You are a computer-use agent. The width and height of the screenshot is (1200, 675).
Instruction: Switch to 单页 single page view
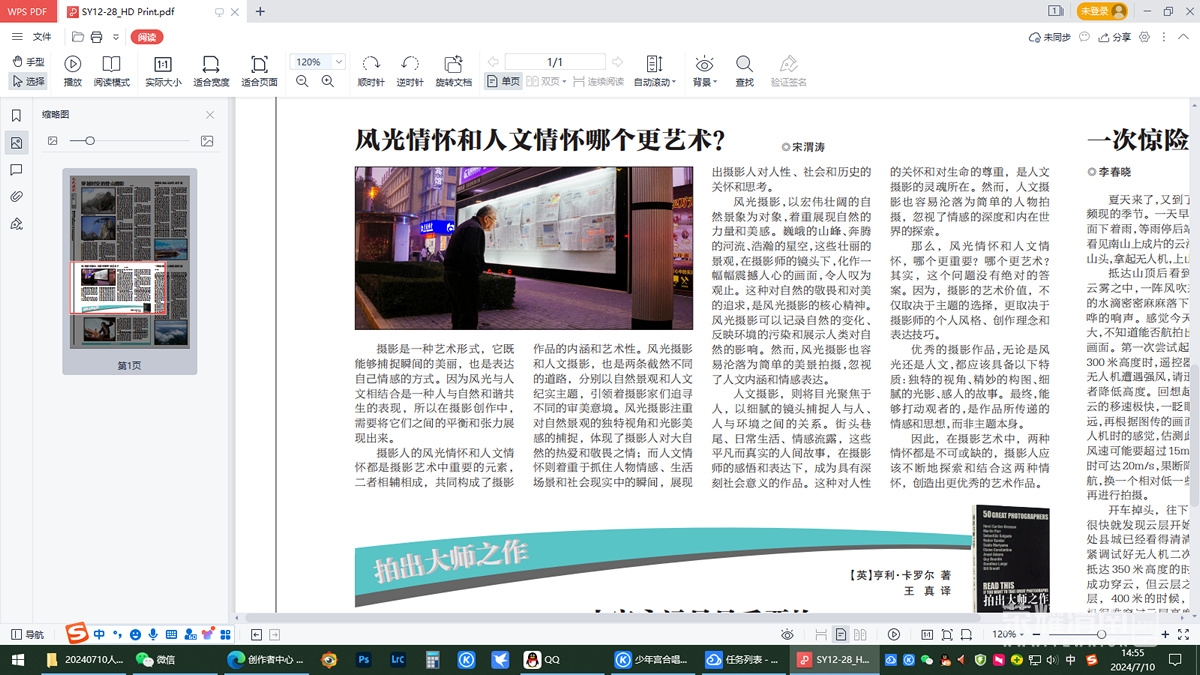503,82
